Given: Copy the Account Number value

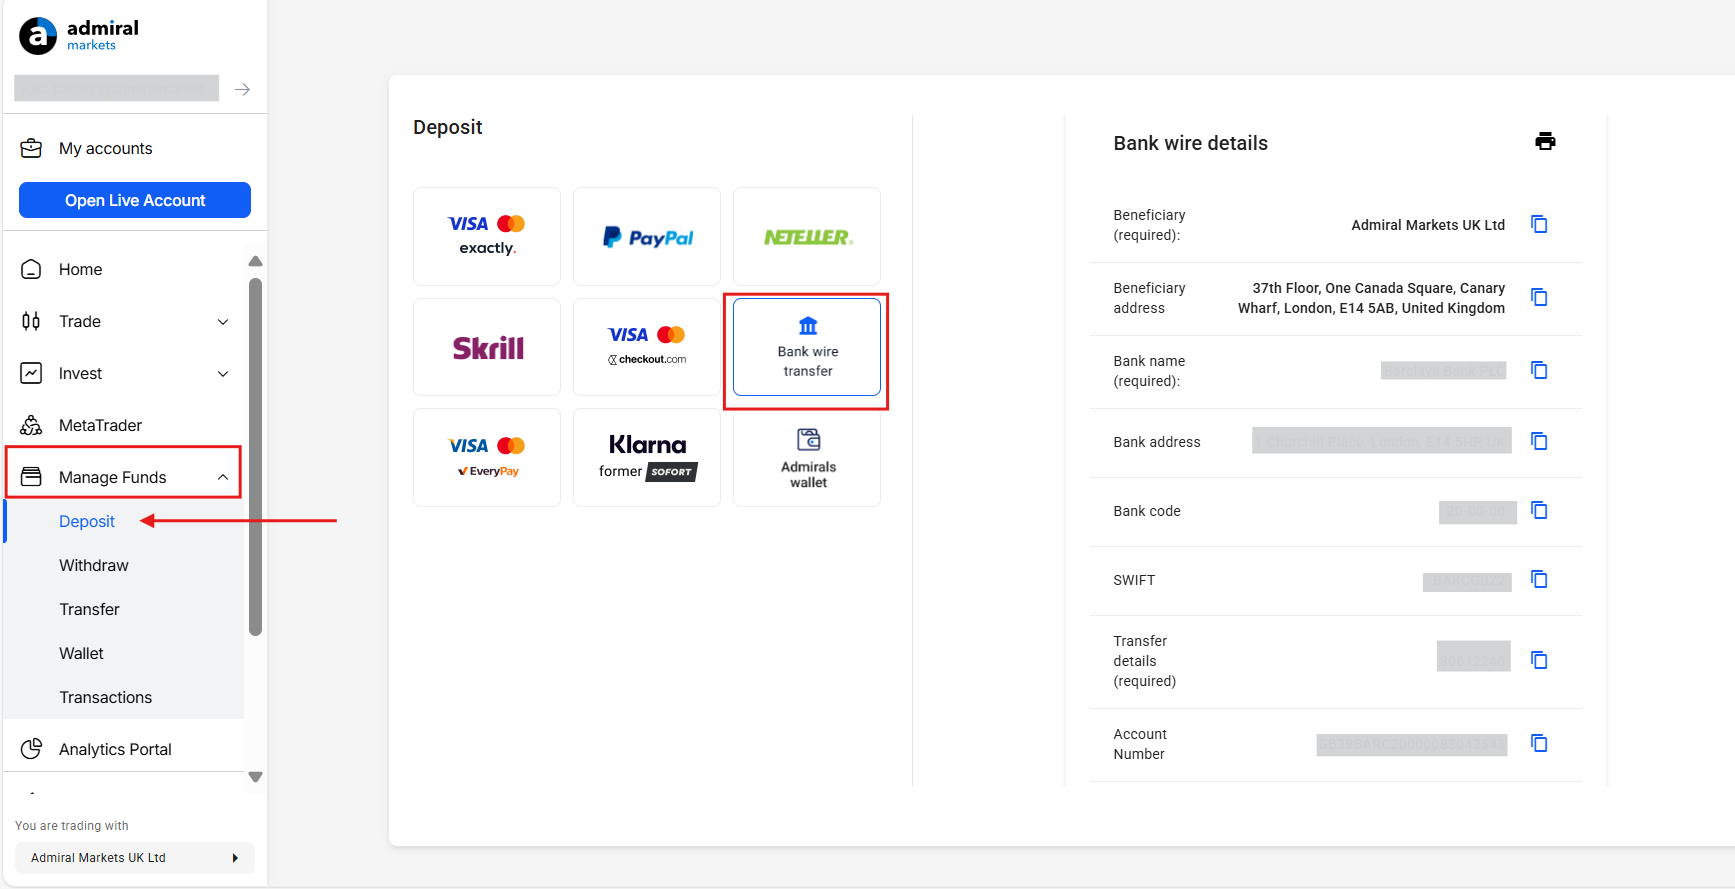Looking at the screenshot, I should point(1539,743).
